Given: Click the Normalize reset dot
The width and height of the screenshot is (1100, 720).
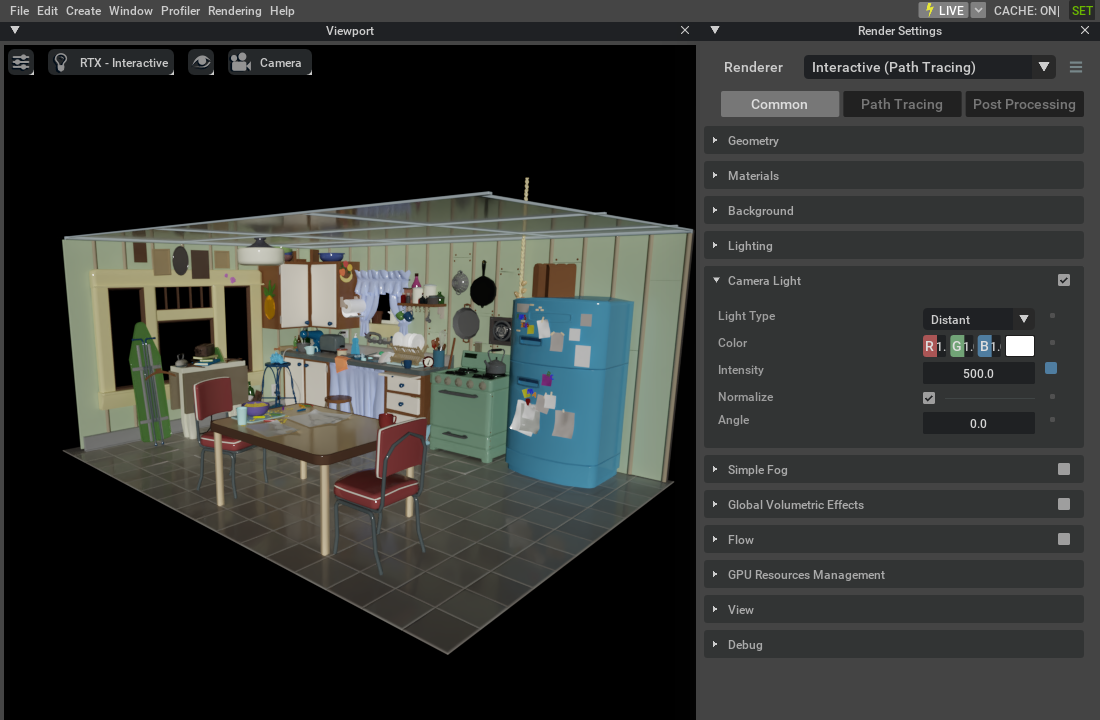Looking at the screenshot, I should pos(1052,396).
